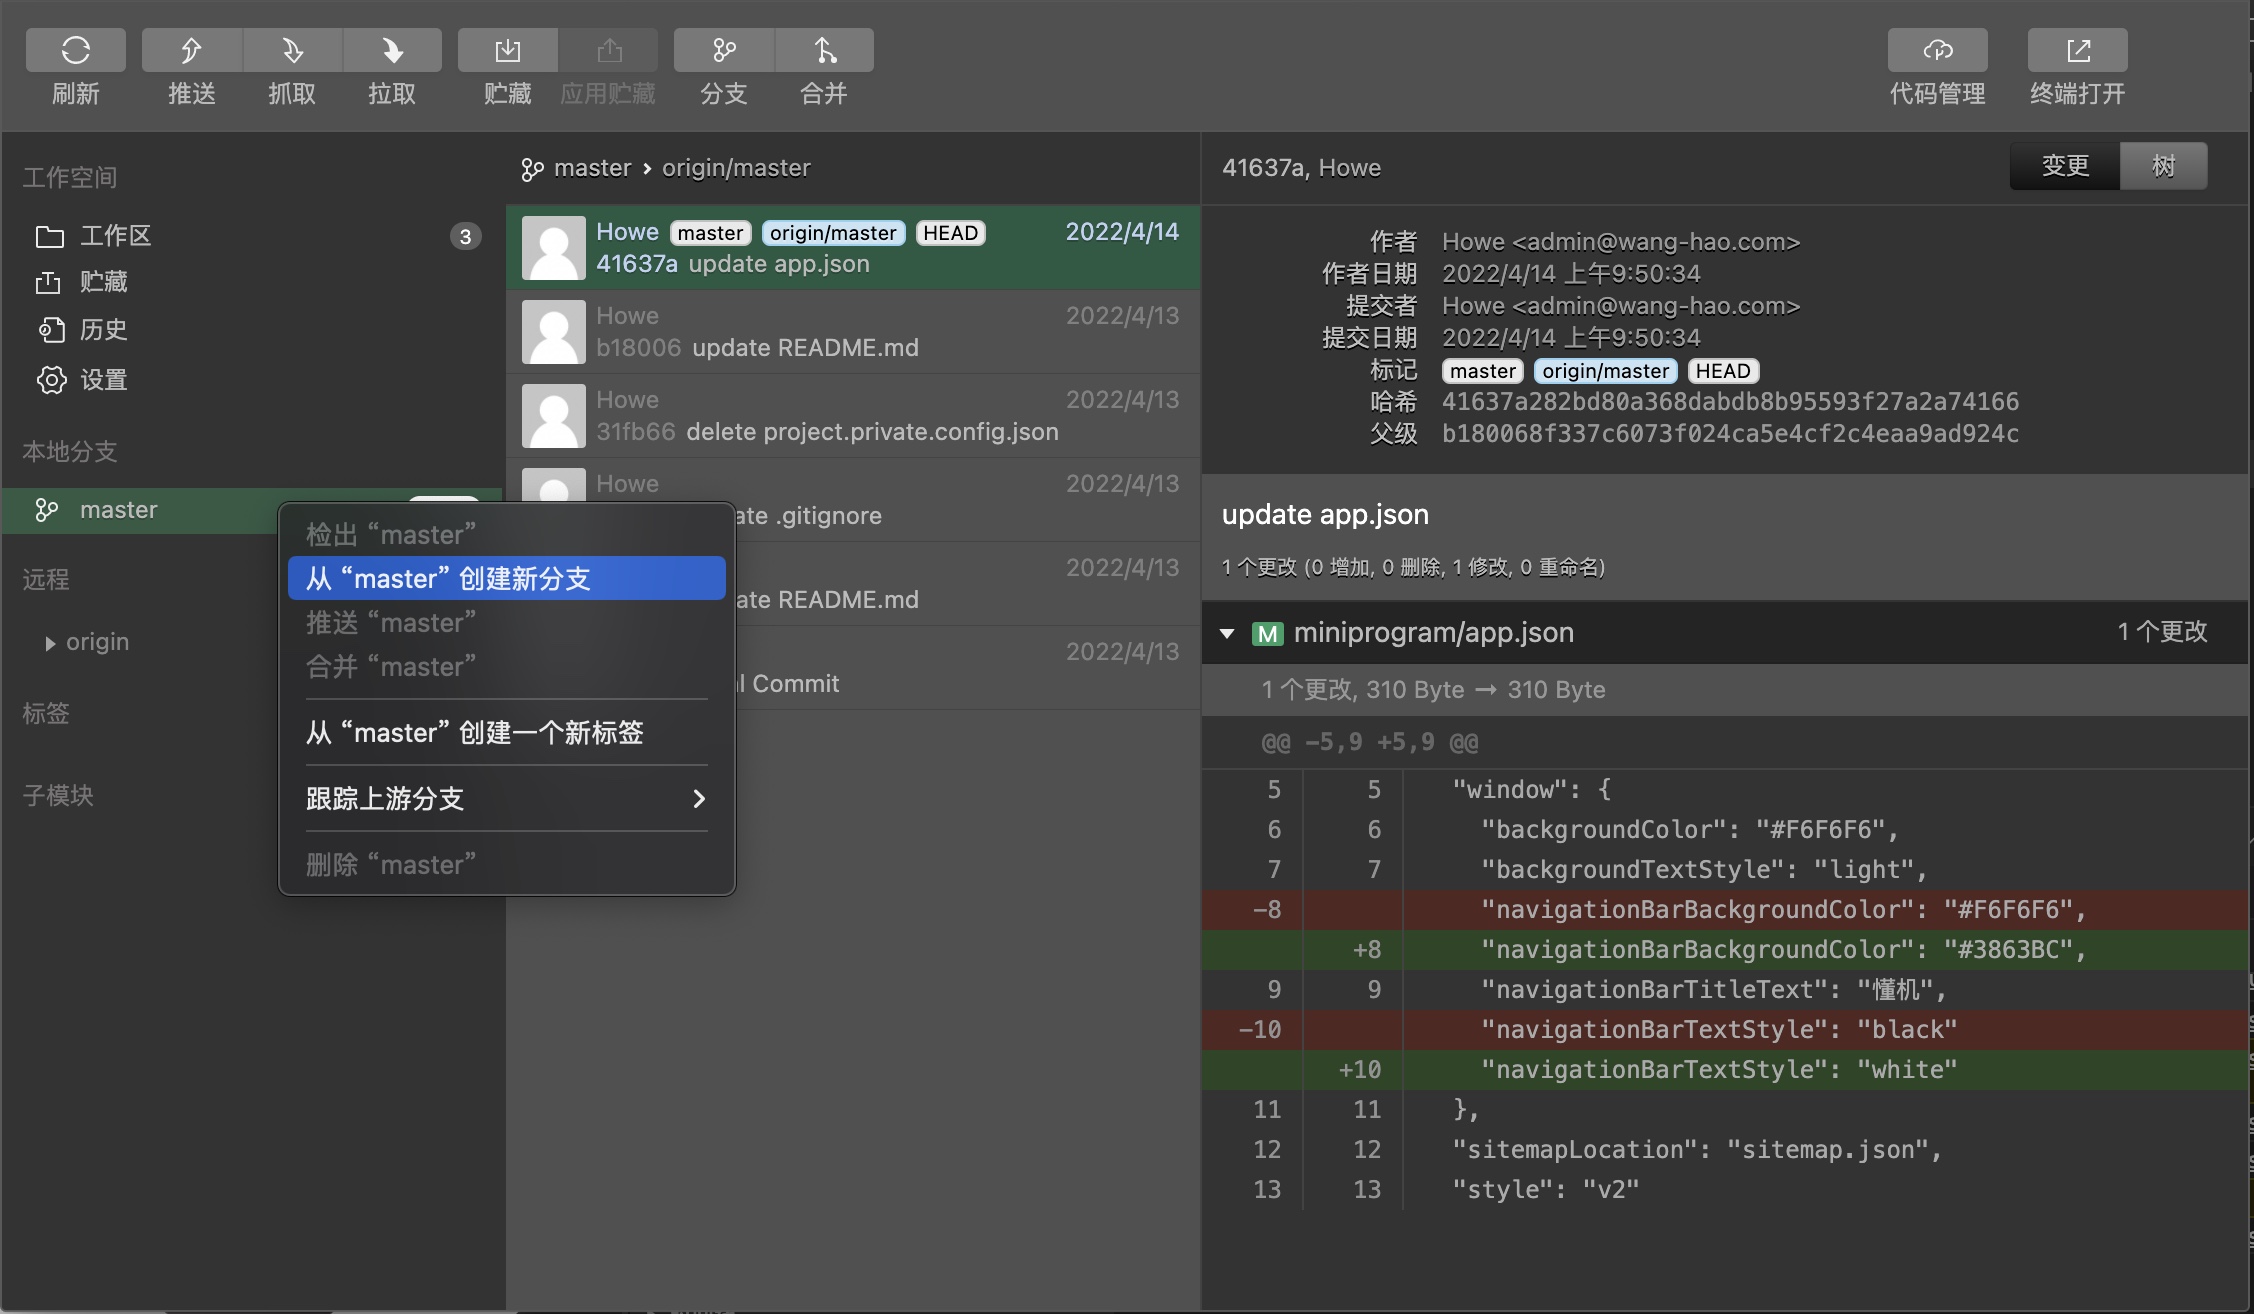Screen dimensions: 2254x1314
Task: Switch to the 变更 tab
Action: 2065,166
